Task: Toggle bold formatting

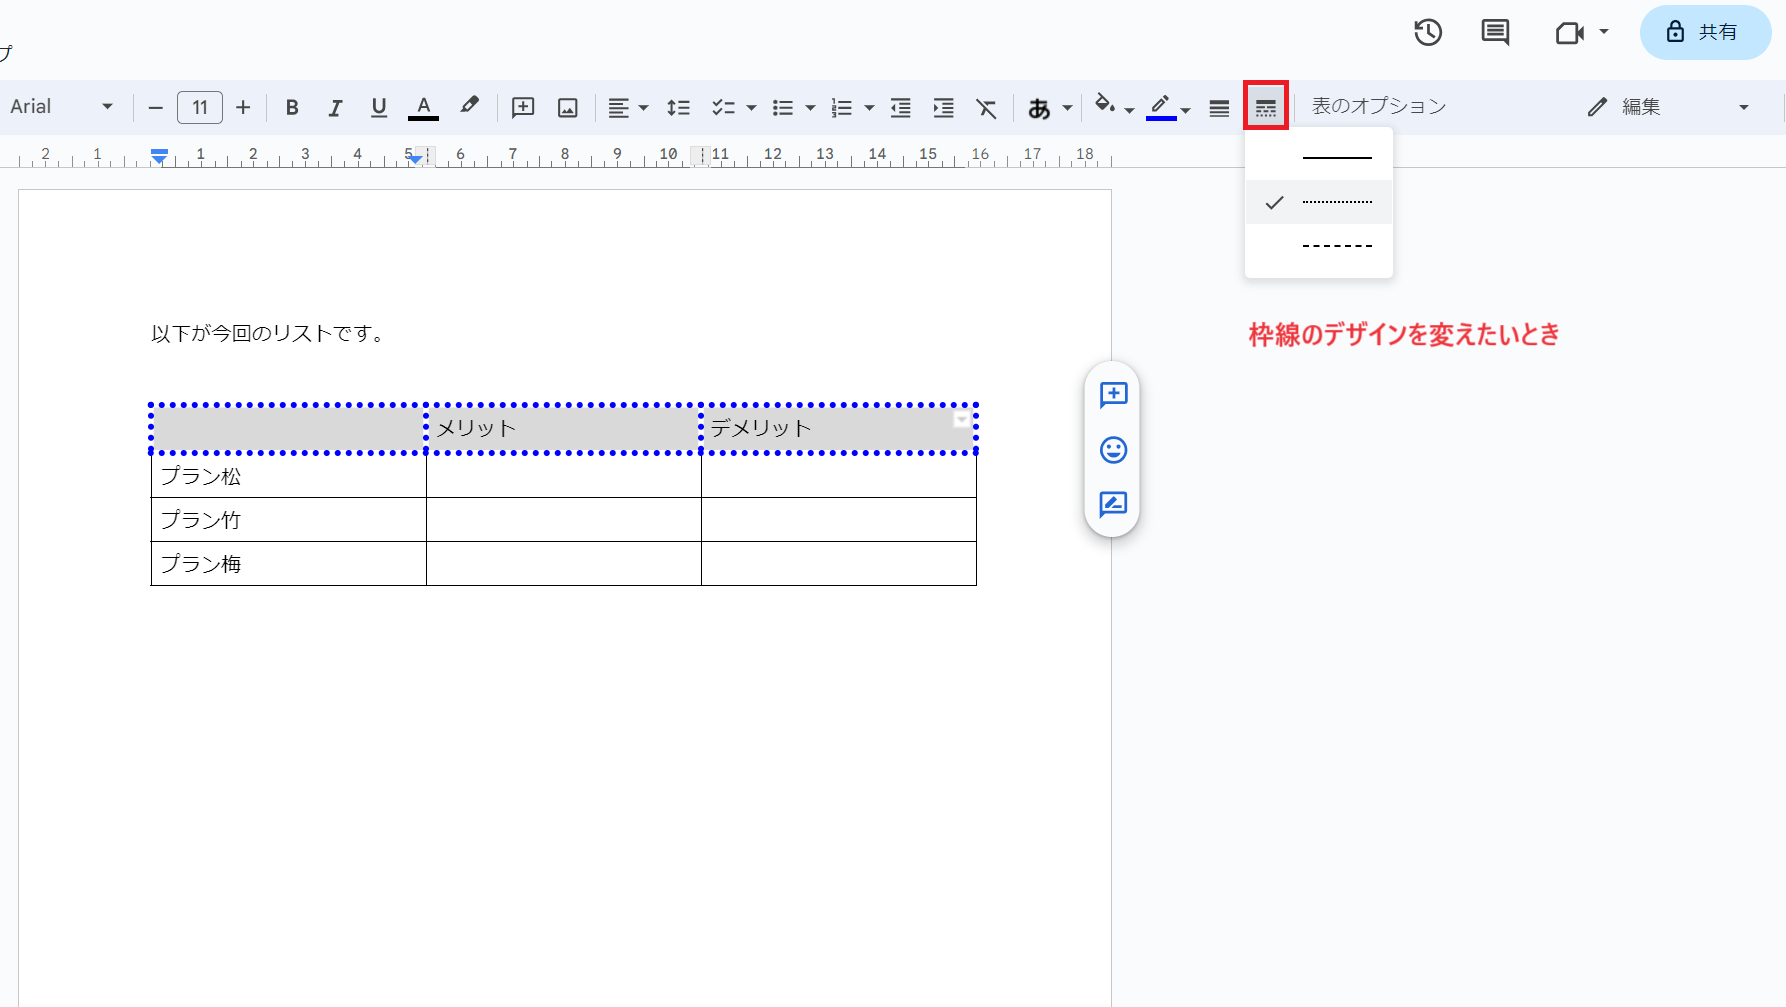Action: pyautogui.click(x=292, y=108)
